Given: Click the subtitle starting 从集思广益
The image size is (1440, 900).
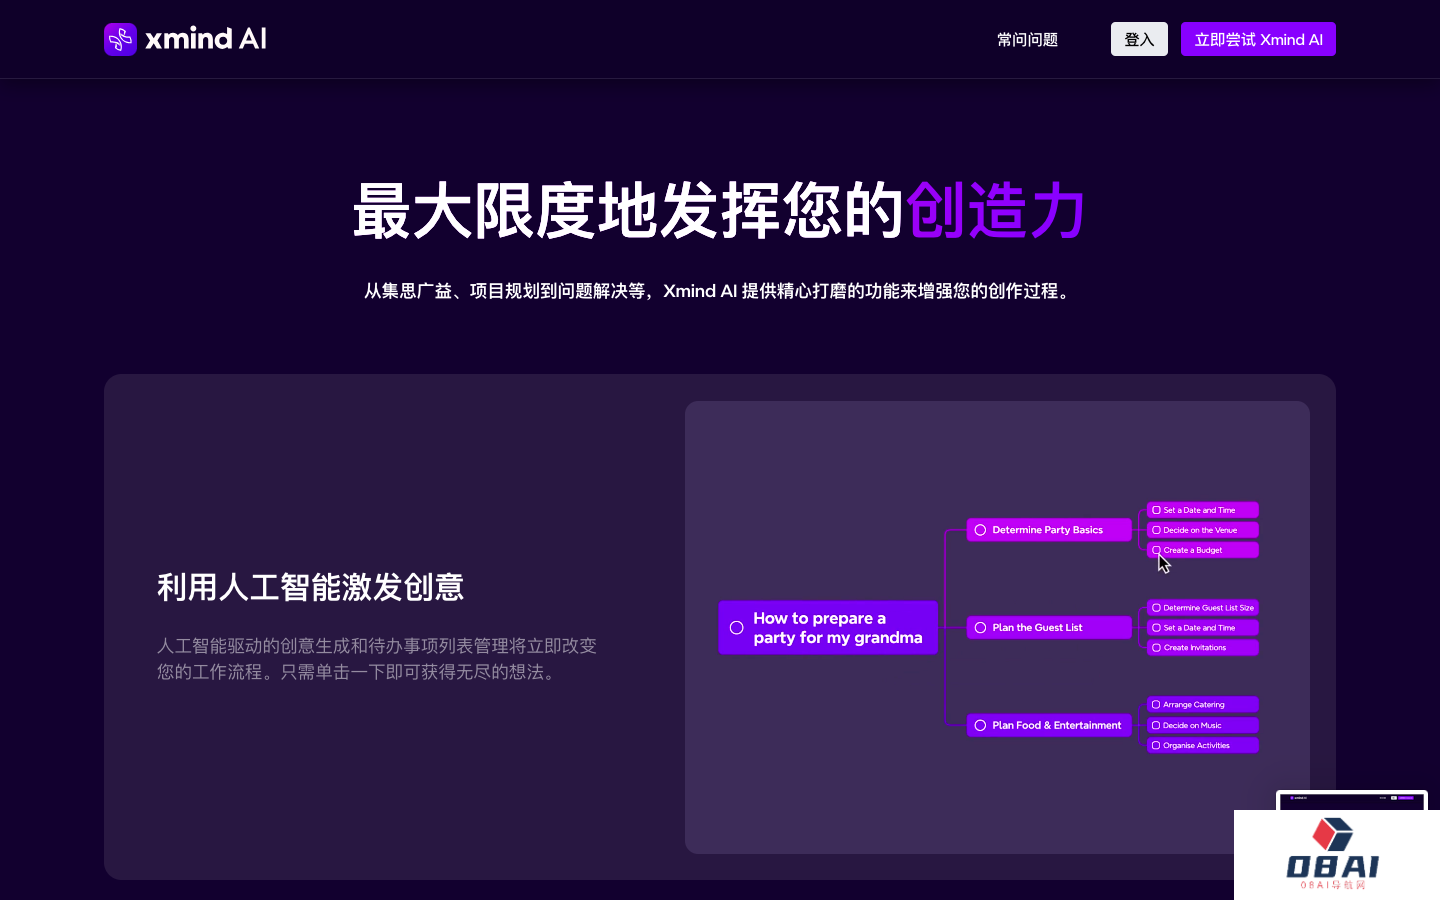Looking at the screenshot, I should point(719,291).
